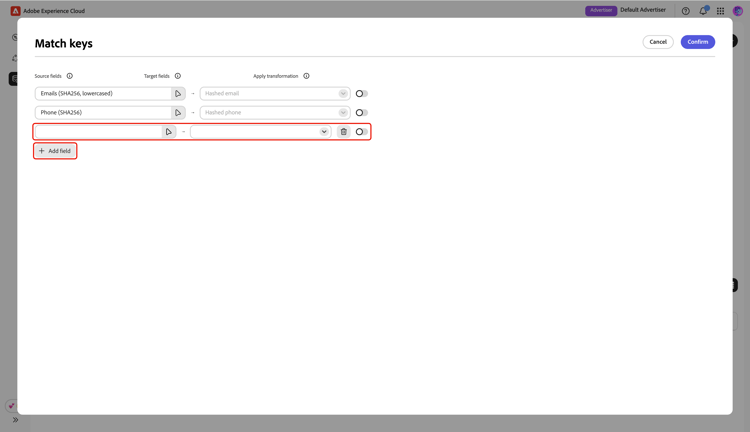Click the Match keys heading
Image resolution: width=750 pixels, height=432 pixels.
pyautogui.click(x=64, y=44)
